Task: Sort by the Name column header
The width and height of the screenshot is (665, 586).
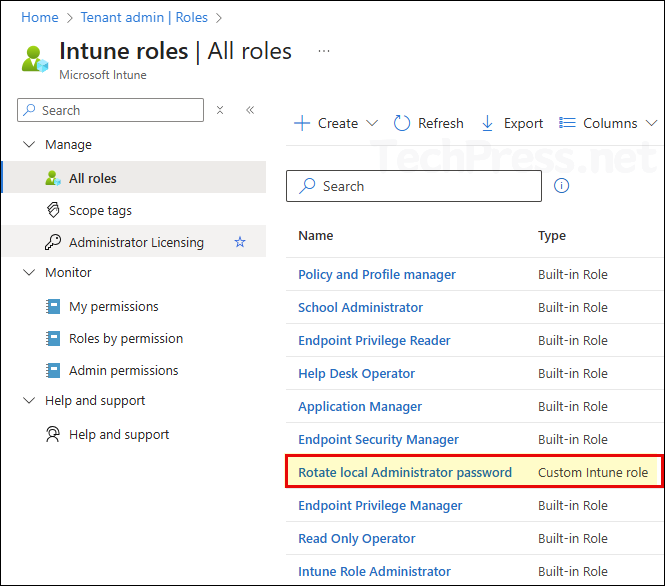Action: (x=316, y=235)
